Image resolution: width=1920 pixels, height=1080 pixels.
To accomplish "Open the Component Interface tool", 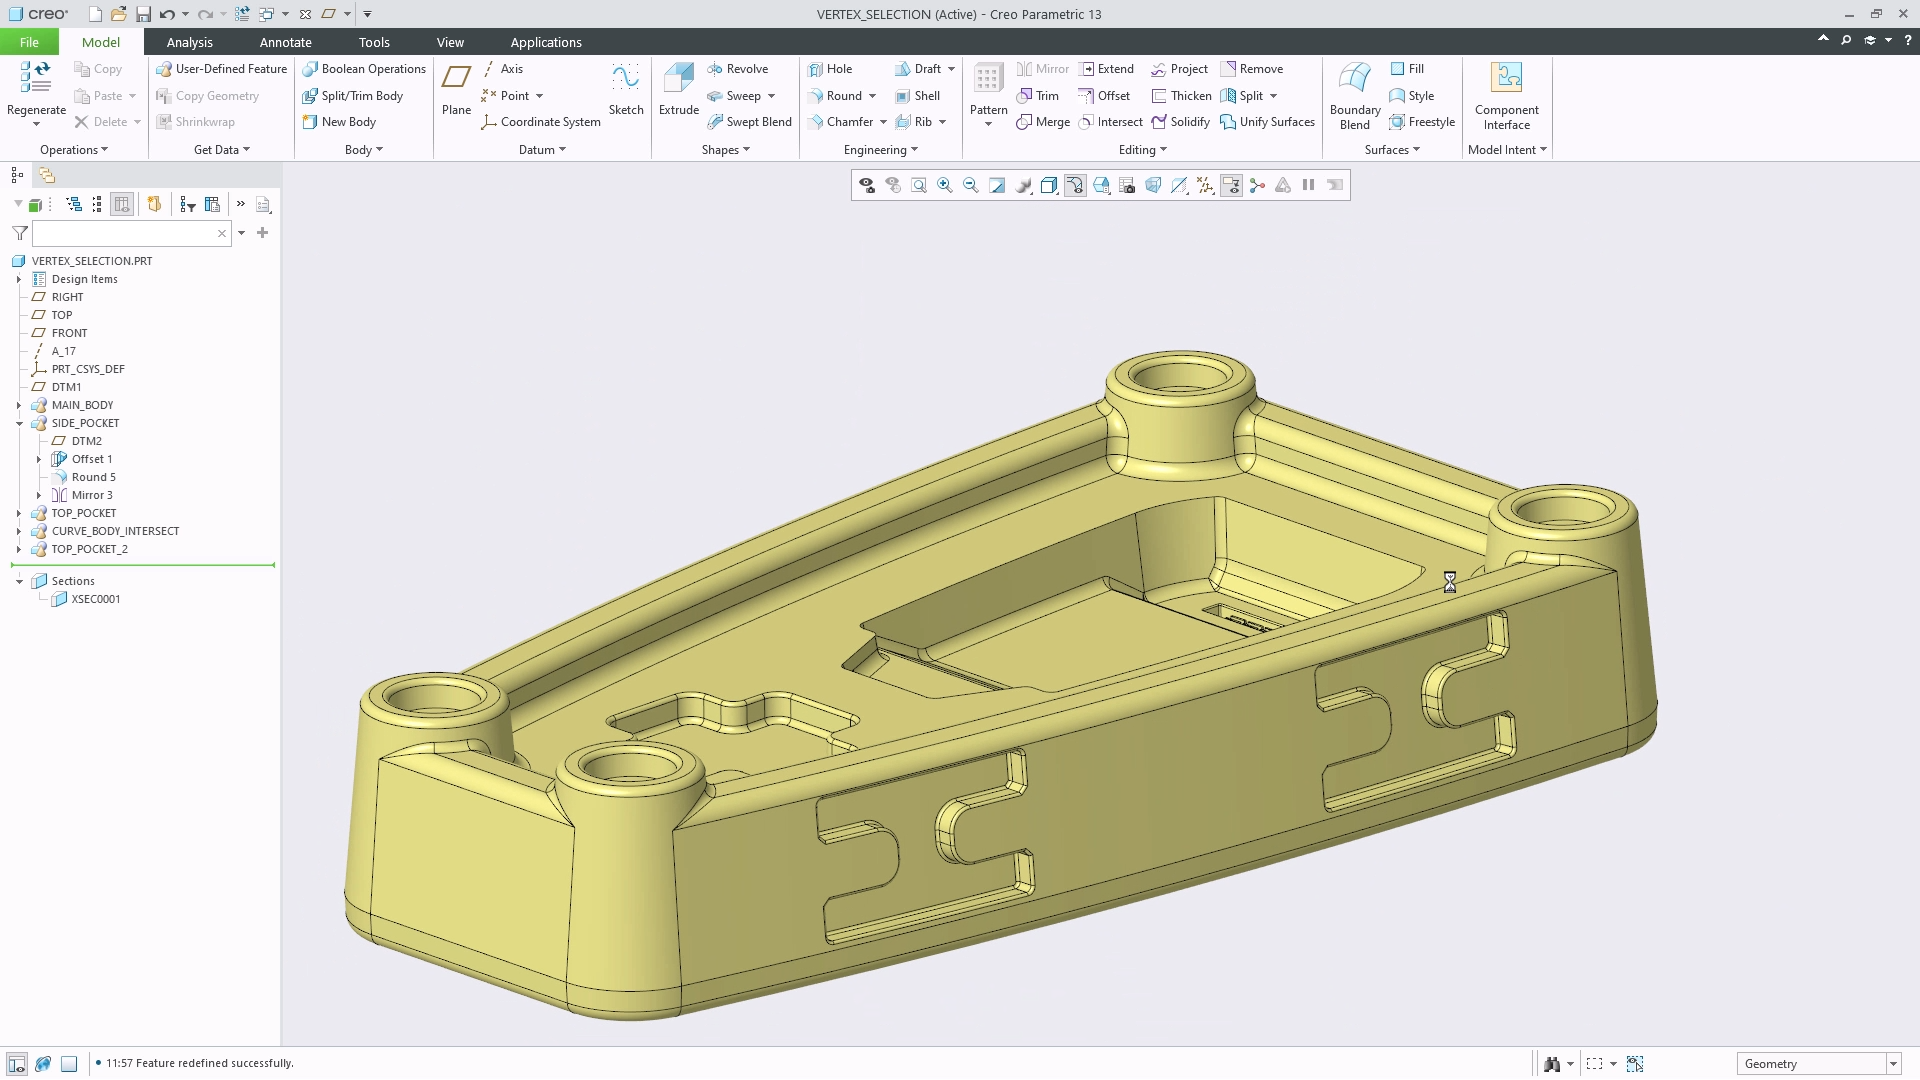I will 1506,95.
